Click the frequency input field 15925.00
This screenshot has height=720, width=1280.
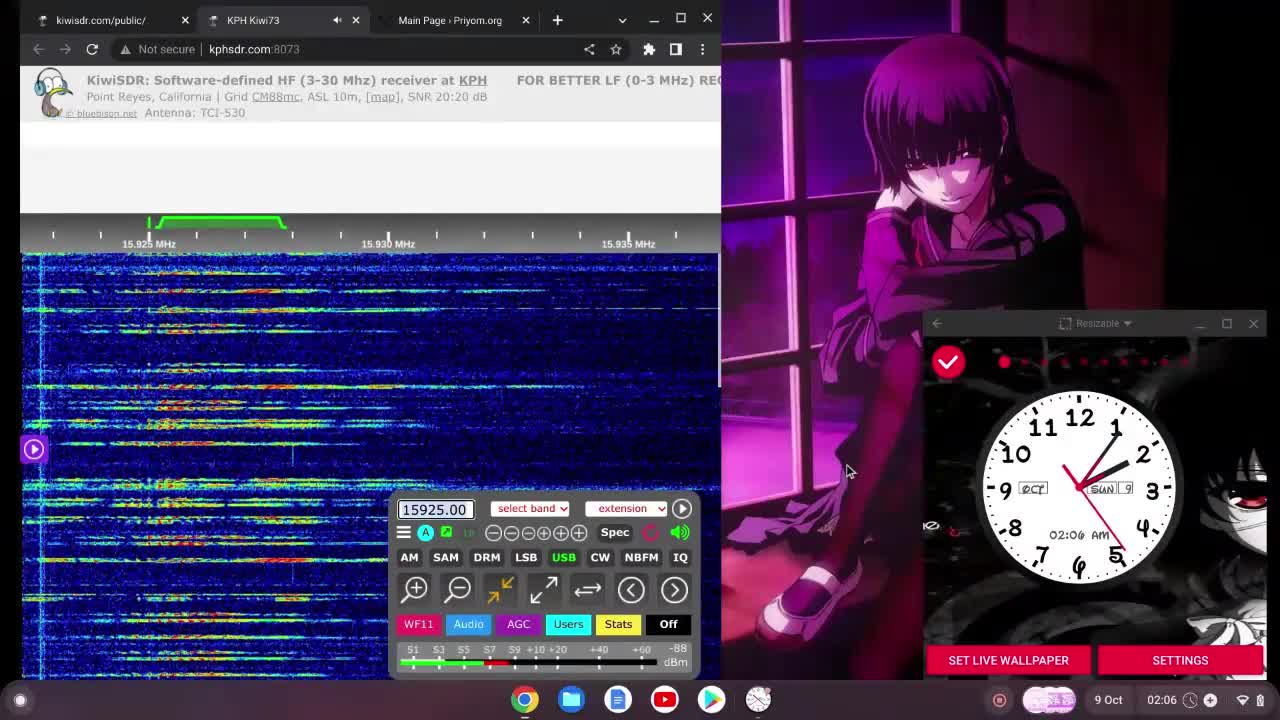(x=435, y=509)
